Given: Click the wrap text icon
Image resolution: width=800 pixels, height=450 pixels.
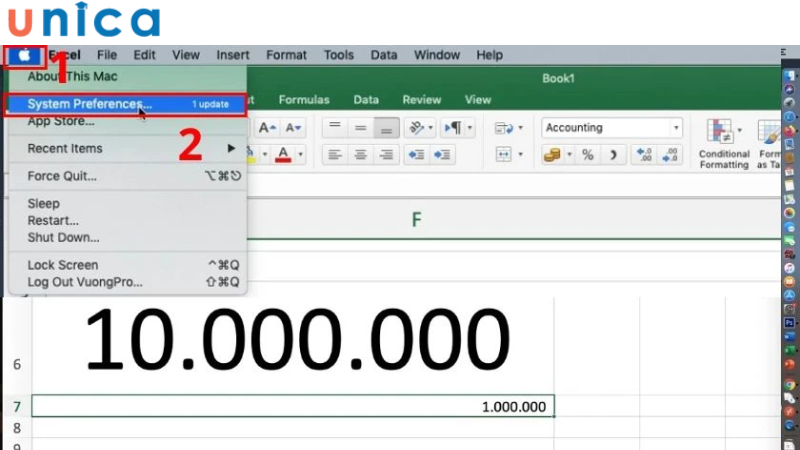Looking at the screenshot, I should coord(504,128).
